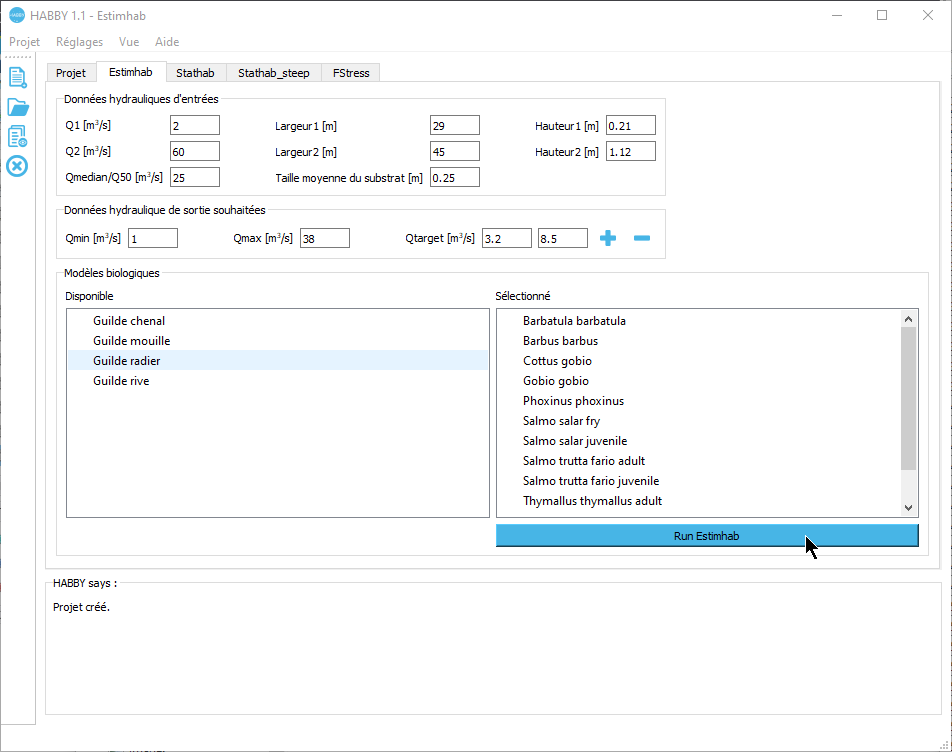952x752 pixels.
Task: Open the Aide menu
Action: click(167, 42)
